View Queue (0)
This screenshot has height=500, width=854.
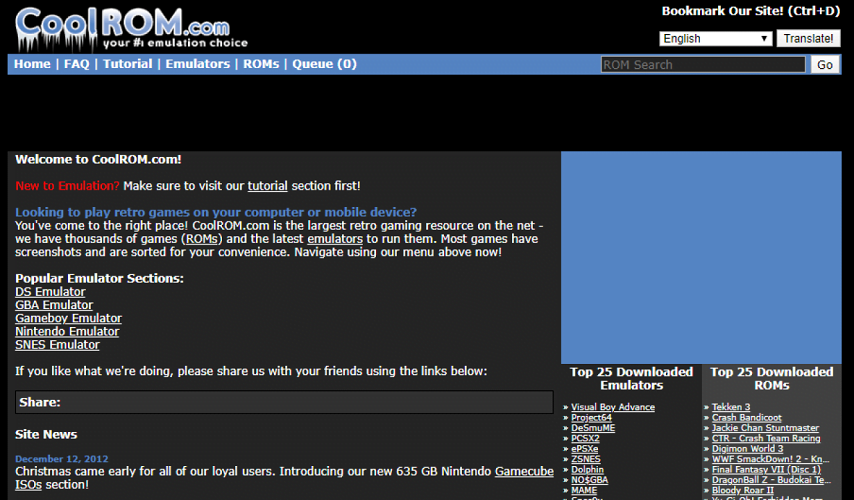(x=325, y=64)
